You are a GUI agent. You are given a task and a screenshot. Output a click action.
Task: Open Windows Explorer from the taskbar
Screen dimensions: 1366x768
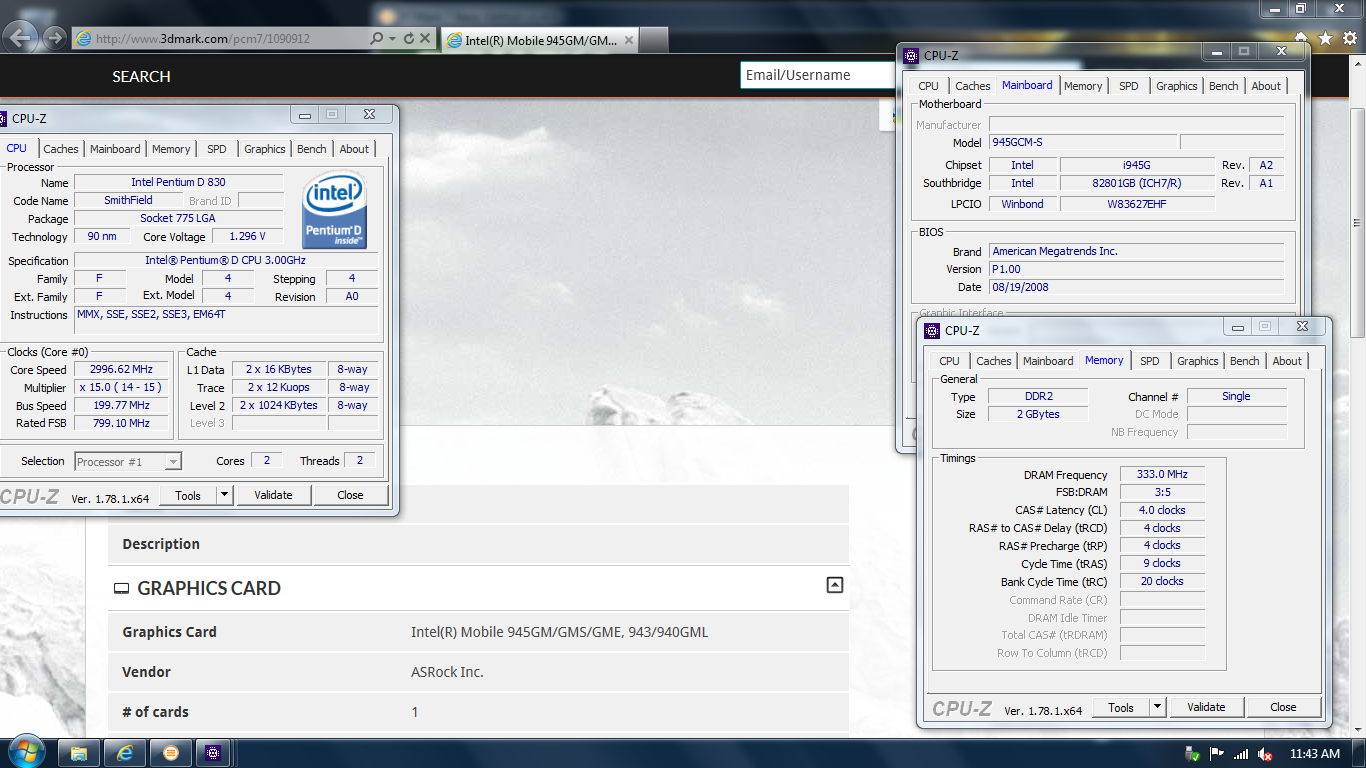coord(79,753)
